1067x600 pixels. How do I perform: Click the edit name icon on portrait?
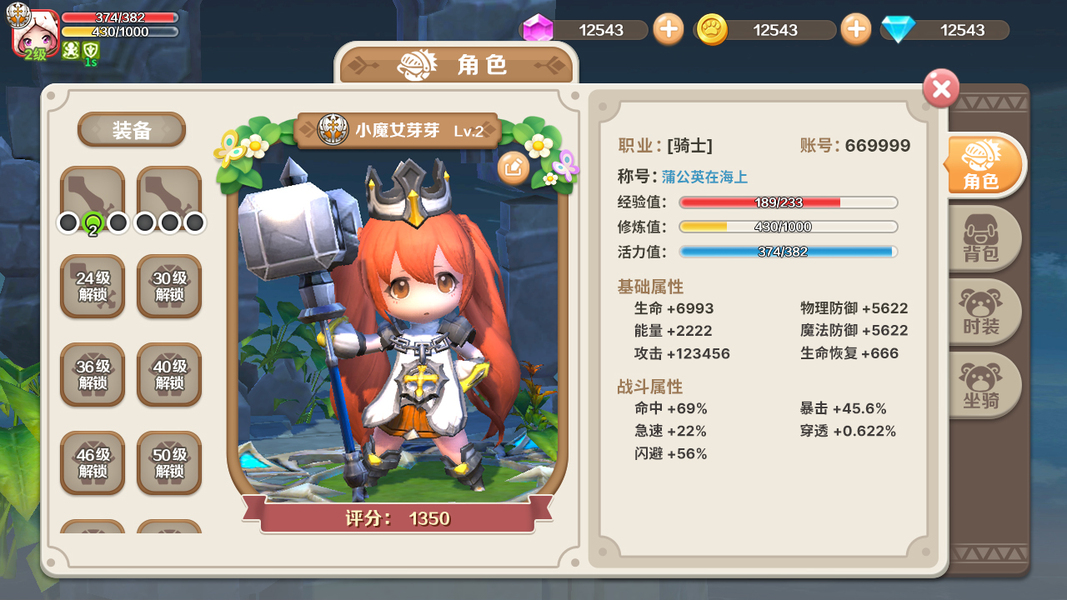[x=513, y=167]
